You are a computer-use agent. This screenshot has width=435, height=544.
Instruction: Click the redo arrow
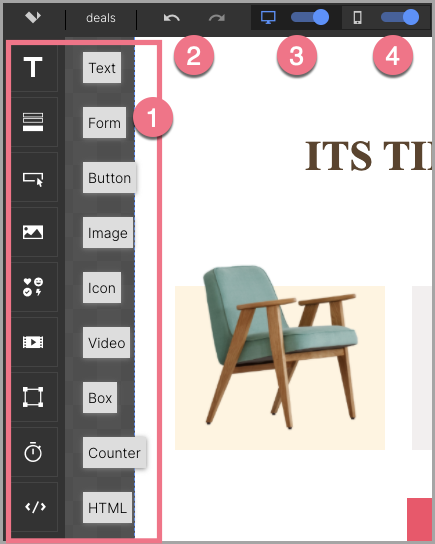(x=217, y=18)
